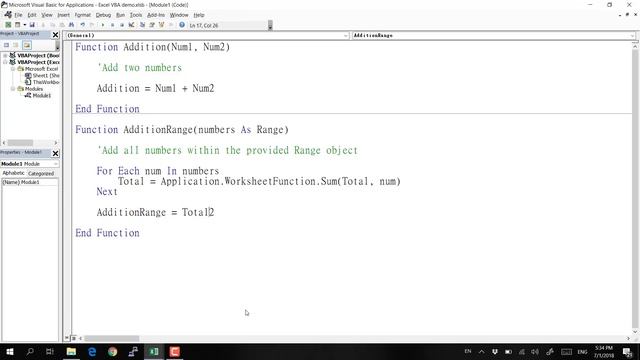Close the Properties - Module1 panel
The image size is (640, 360).
tap(56, 153)
